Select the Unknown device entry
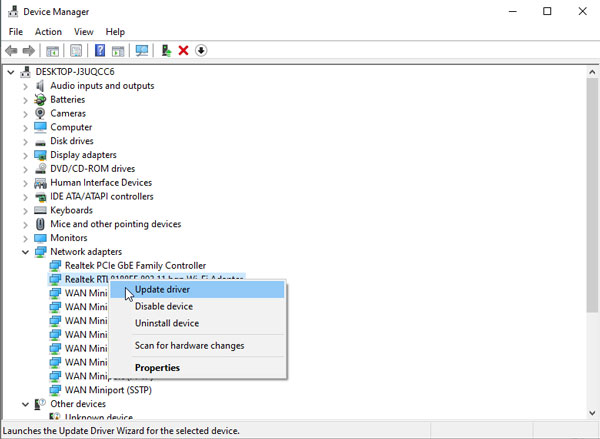 tap(99, 417)
